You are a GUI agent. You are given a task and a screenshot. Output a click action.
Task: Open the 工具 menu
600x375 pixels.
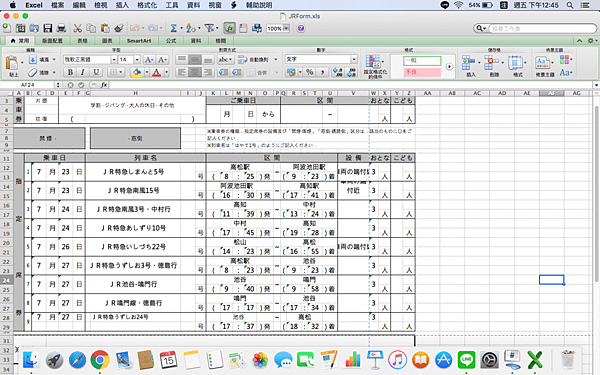click(x=172, y=5)
